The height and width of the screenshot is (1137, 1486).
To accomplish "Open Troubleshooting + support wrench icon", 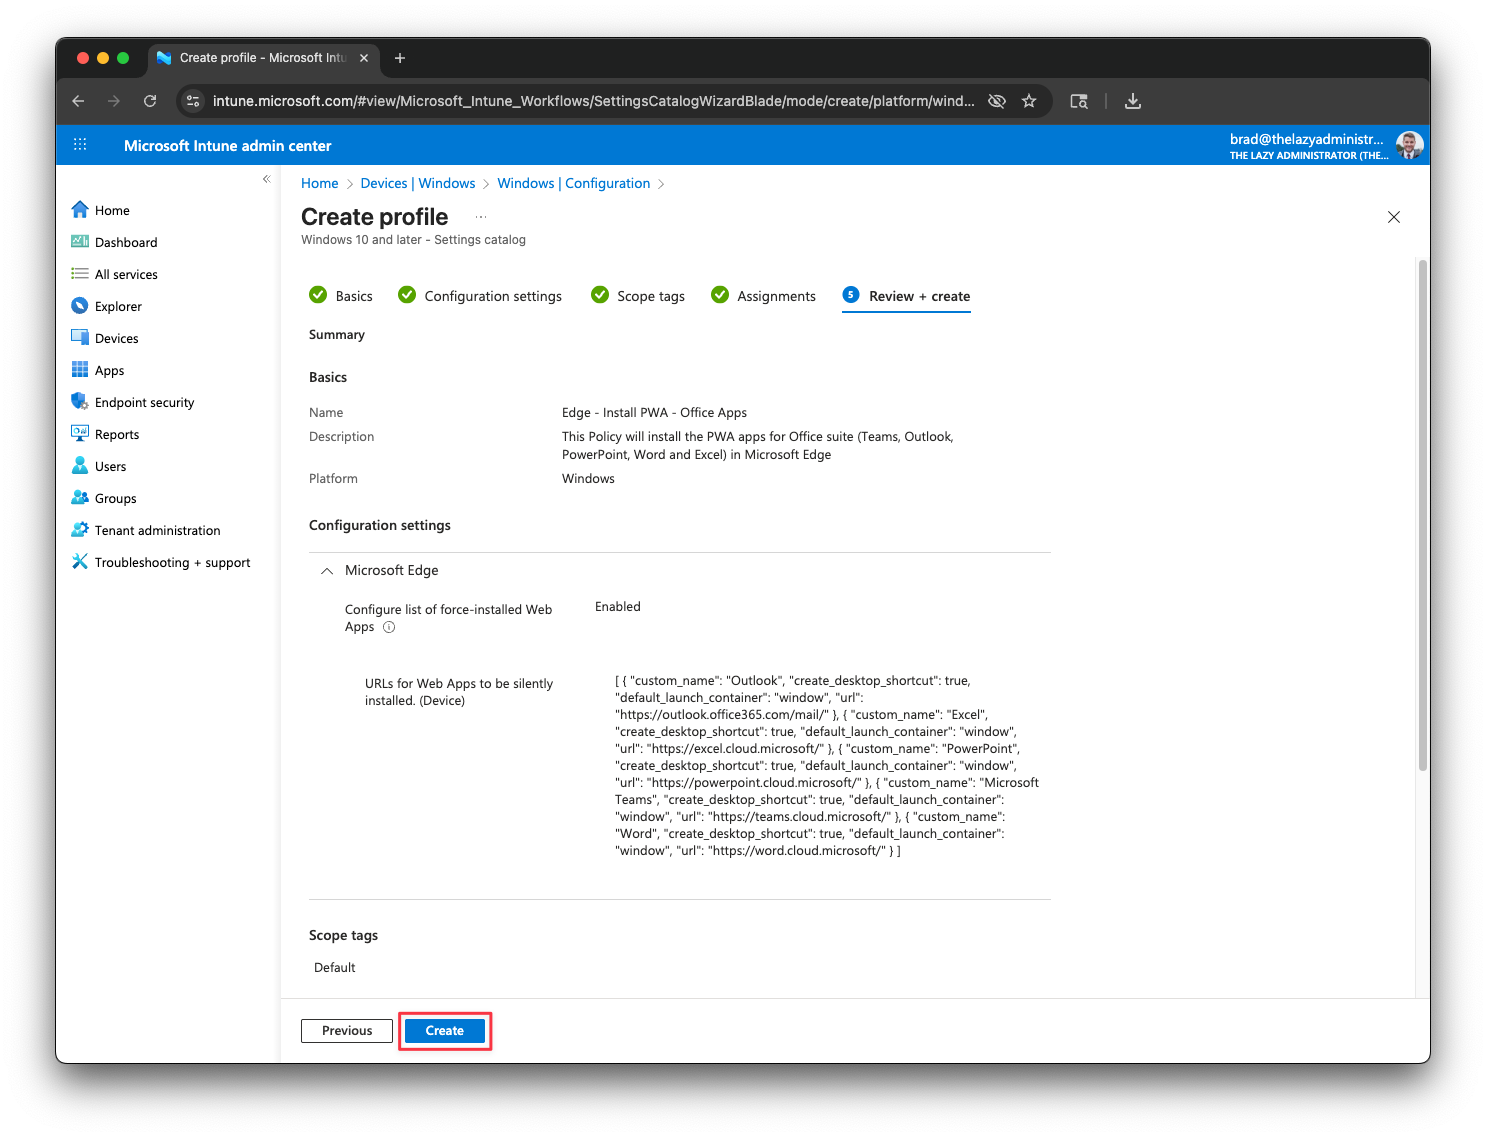I will [80, 562].
